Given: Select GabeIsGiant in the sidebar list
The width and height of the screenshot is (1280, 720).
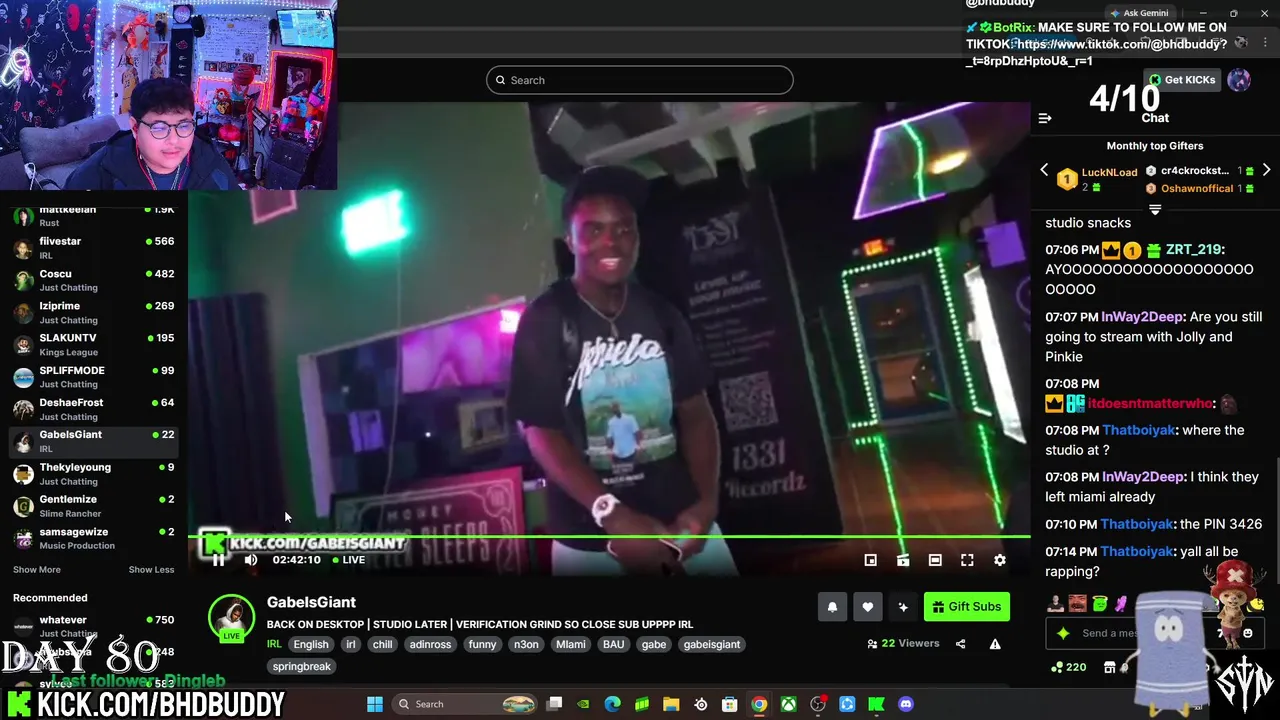Looking at the screenshot, I should 93,441.
